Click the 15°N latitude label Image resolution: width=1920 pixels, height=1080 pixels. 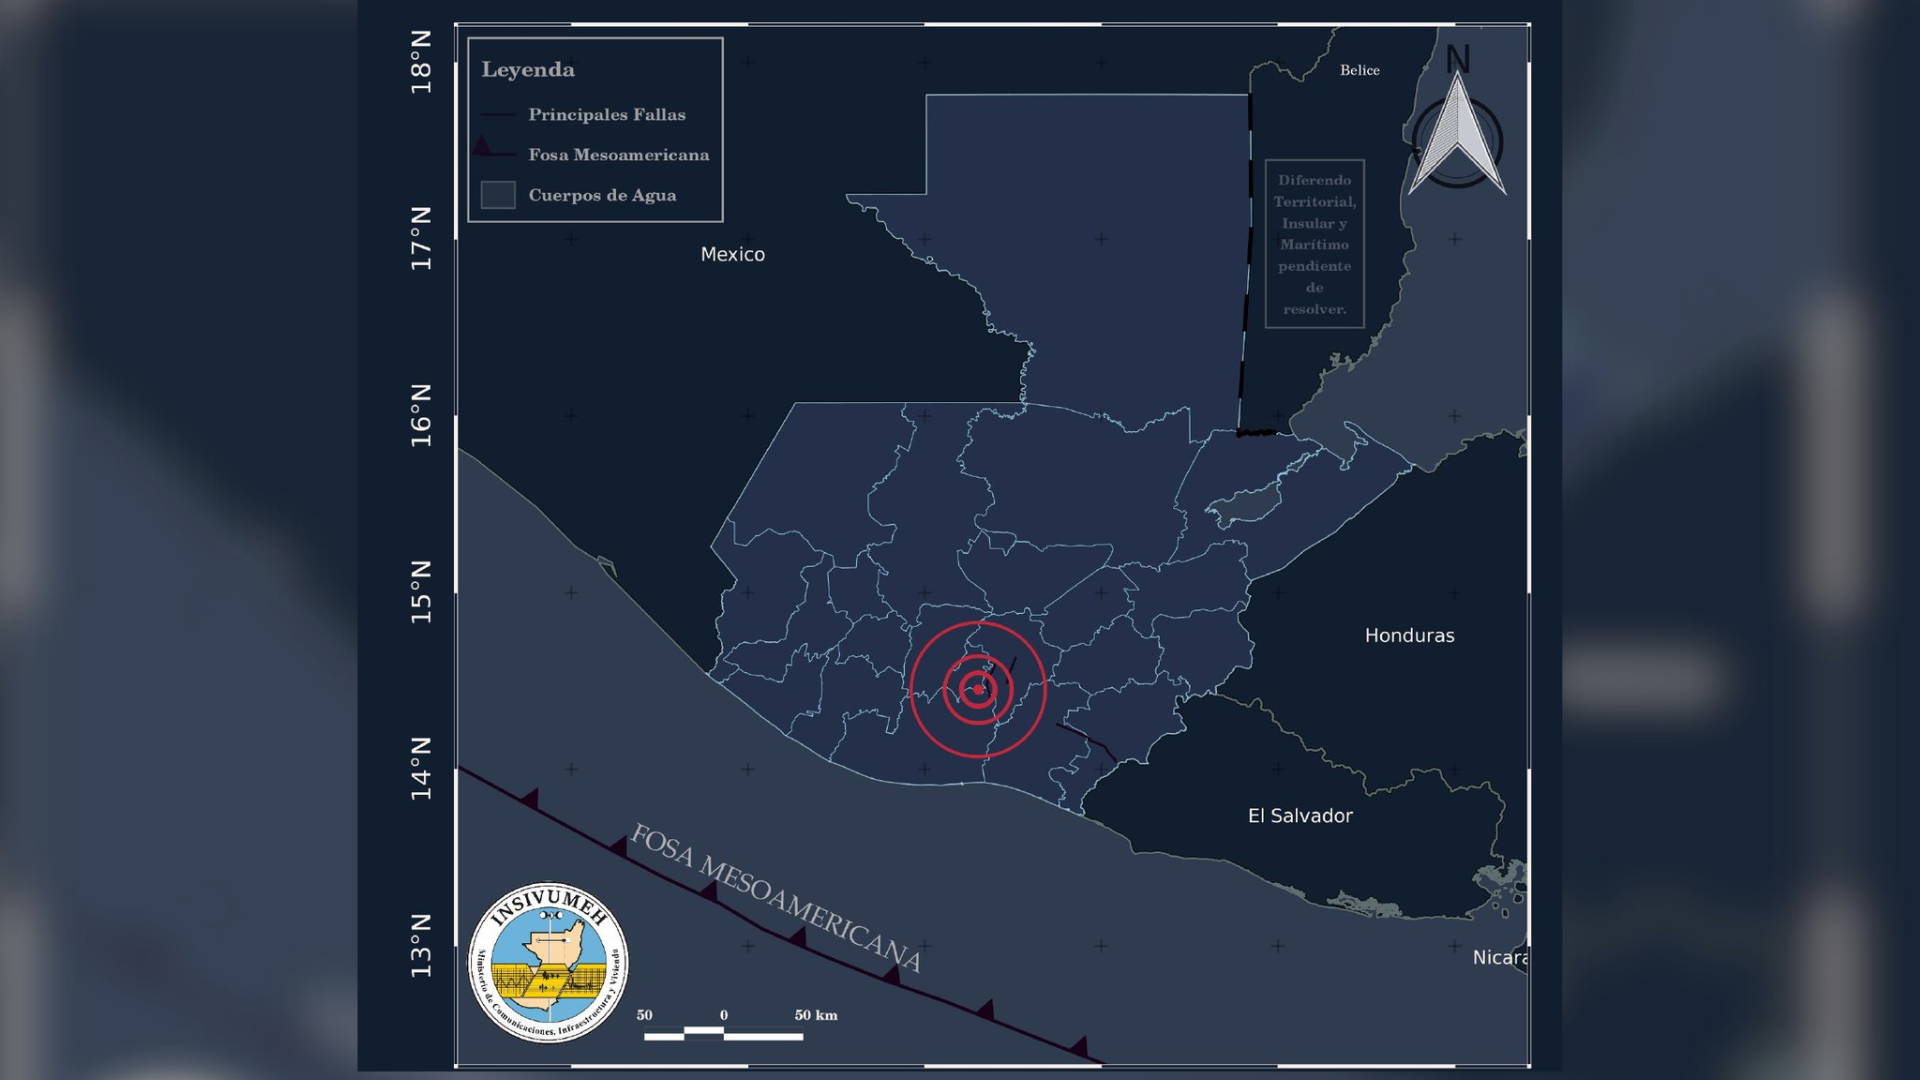(x=421, y=592)
